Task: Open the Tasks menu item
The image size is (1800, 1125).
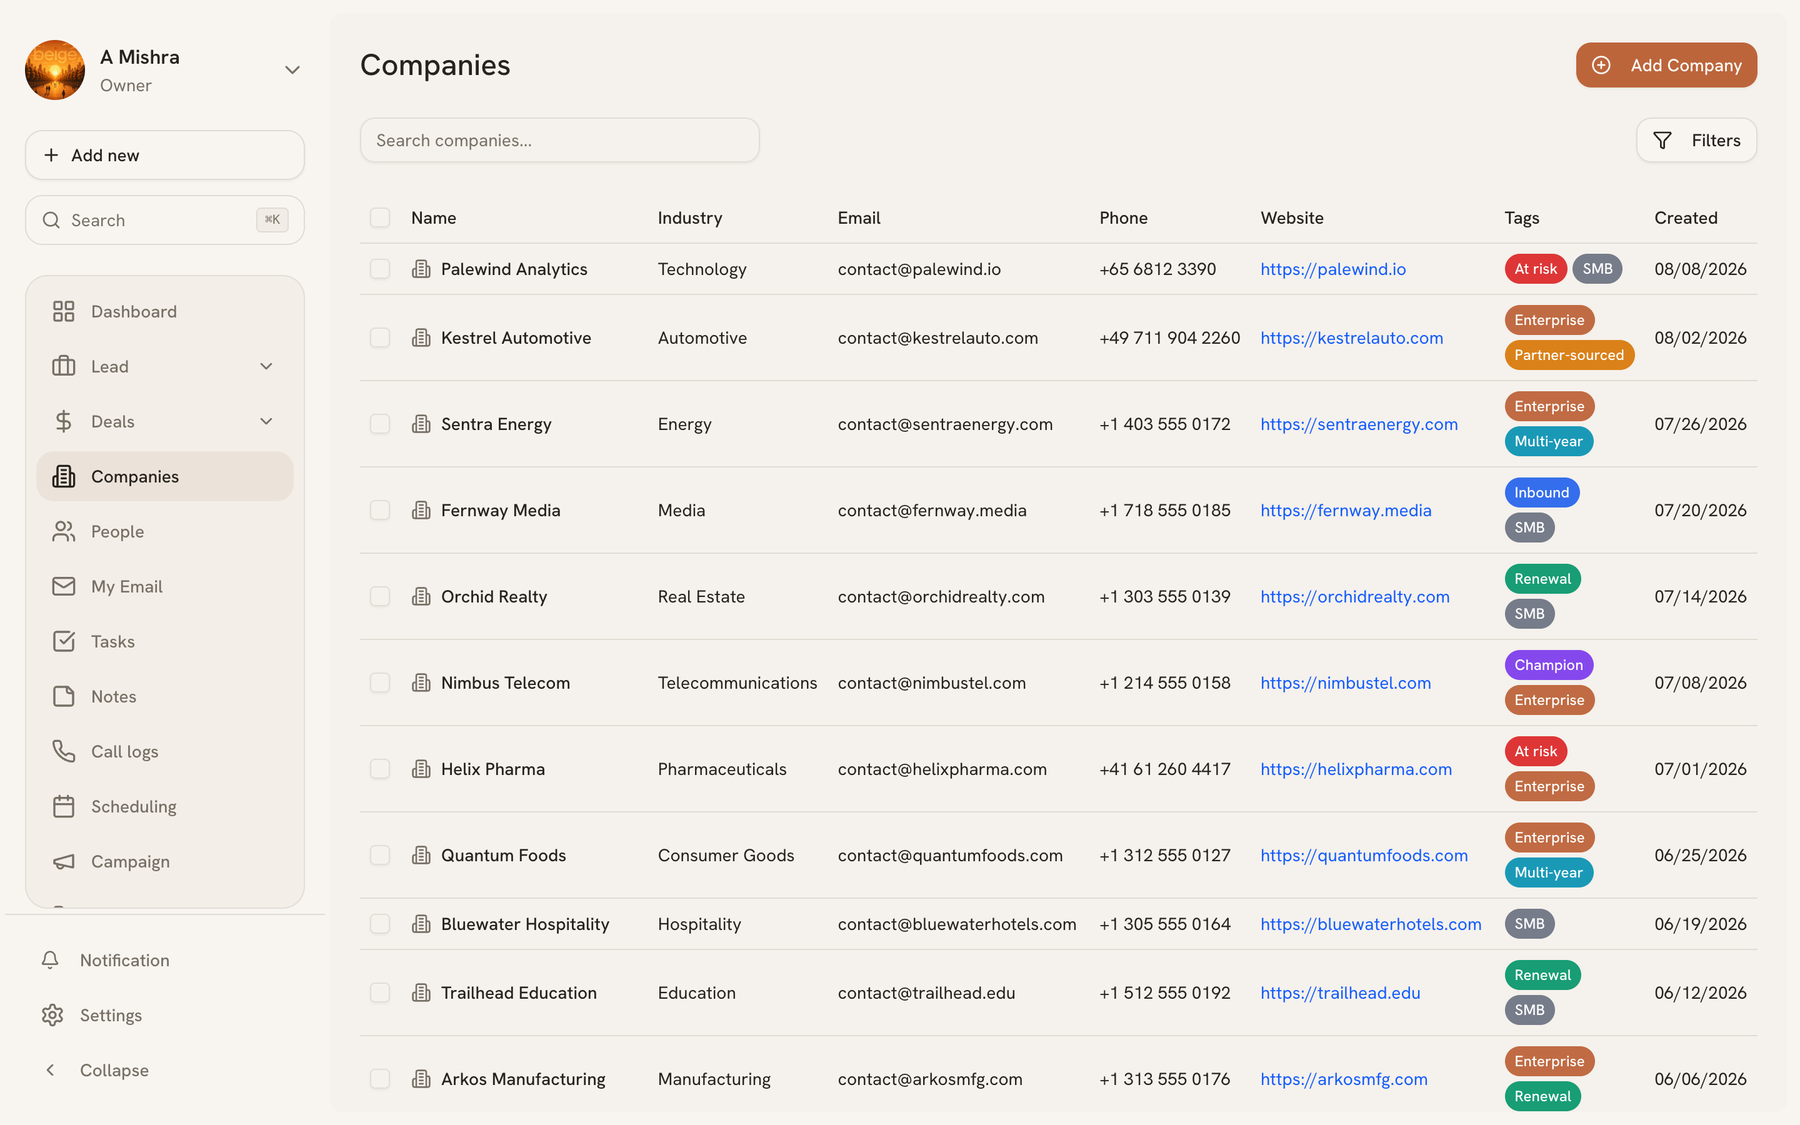Action: pos(165,642)
